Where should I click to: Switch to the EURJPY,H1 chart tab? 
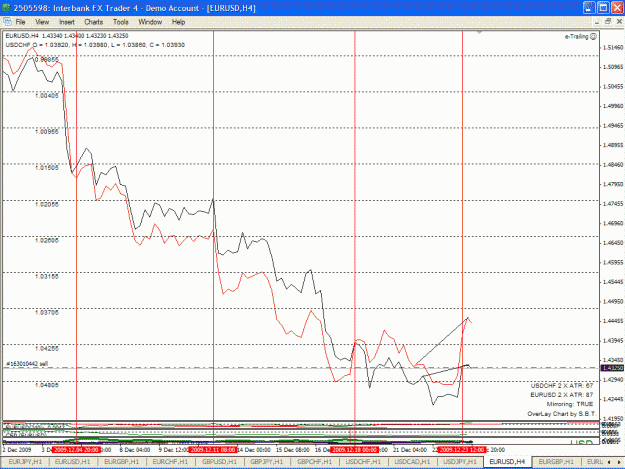point(25,461)
